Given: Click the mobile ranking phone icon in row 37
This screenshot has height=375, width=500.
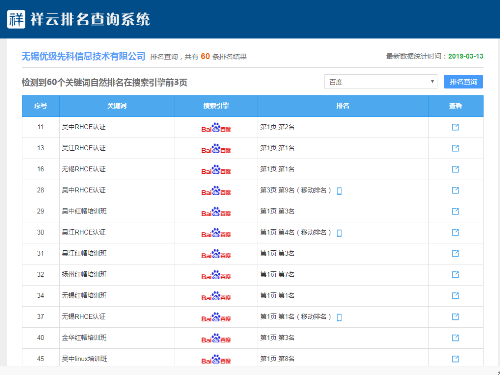Looking at the screenshot, I should 339,317.
